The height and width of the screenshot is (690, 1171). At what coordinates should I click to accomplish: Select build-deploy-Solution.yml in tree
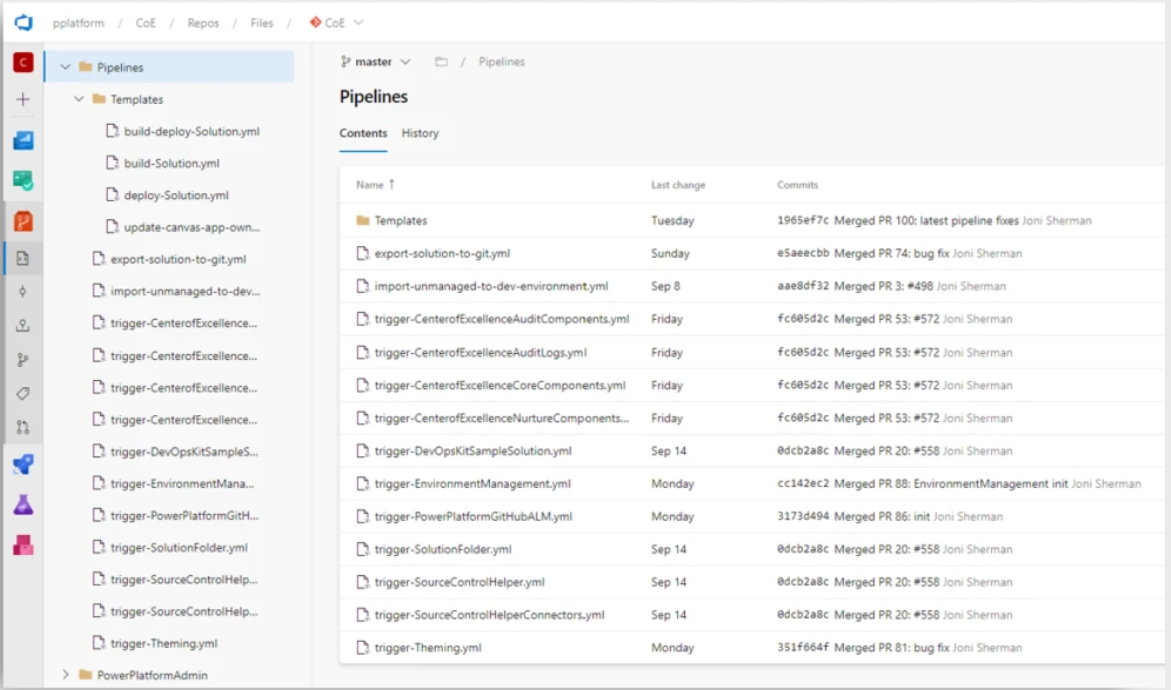click(191, 131)
